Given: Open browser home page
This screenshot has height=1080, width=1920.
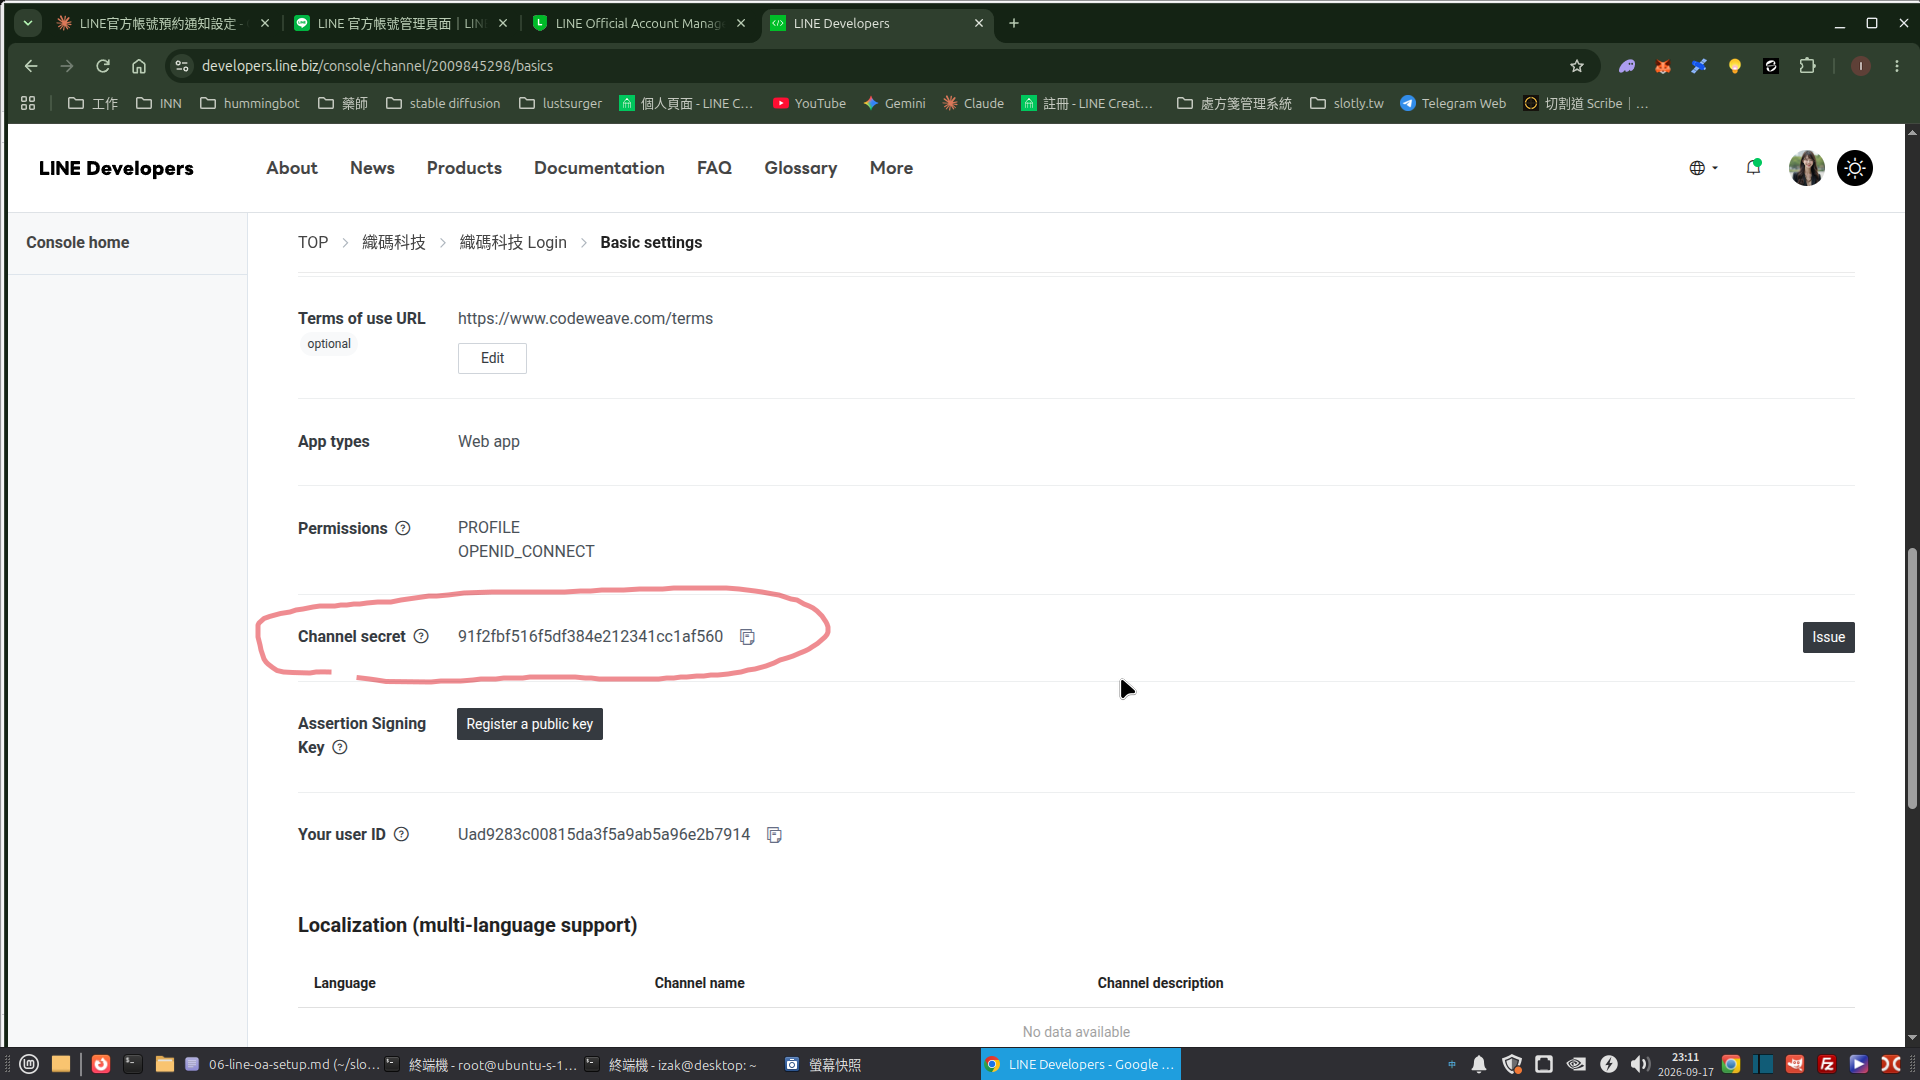Looking at the screenshot, I should (139, 66).
